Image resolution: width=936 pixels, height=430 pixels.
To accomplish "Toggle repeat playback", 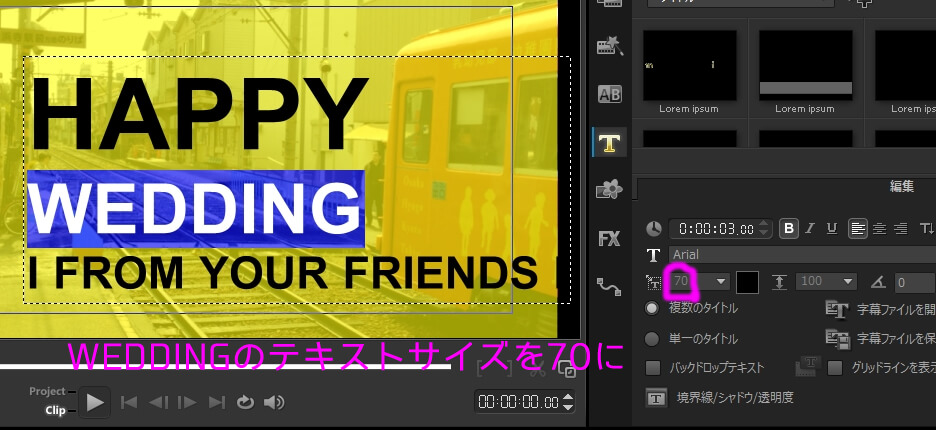I will click(245, 403).
